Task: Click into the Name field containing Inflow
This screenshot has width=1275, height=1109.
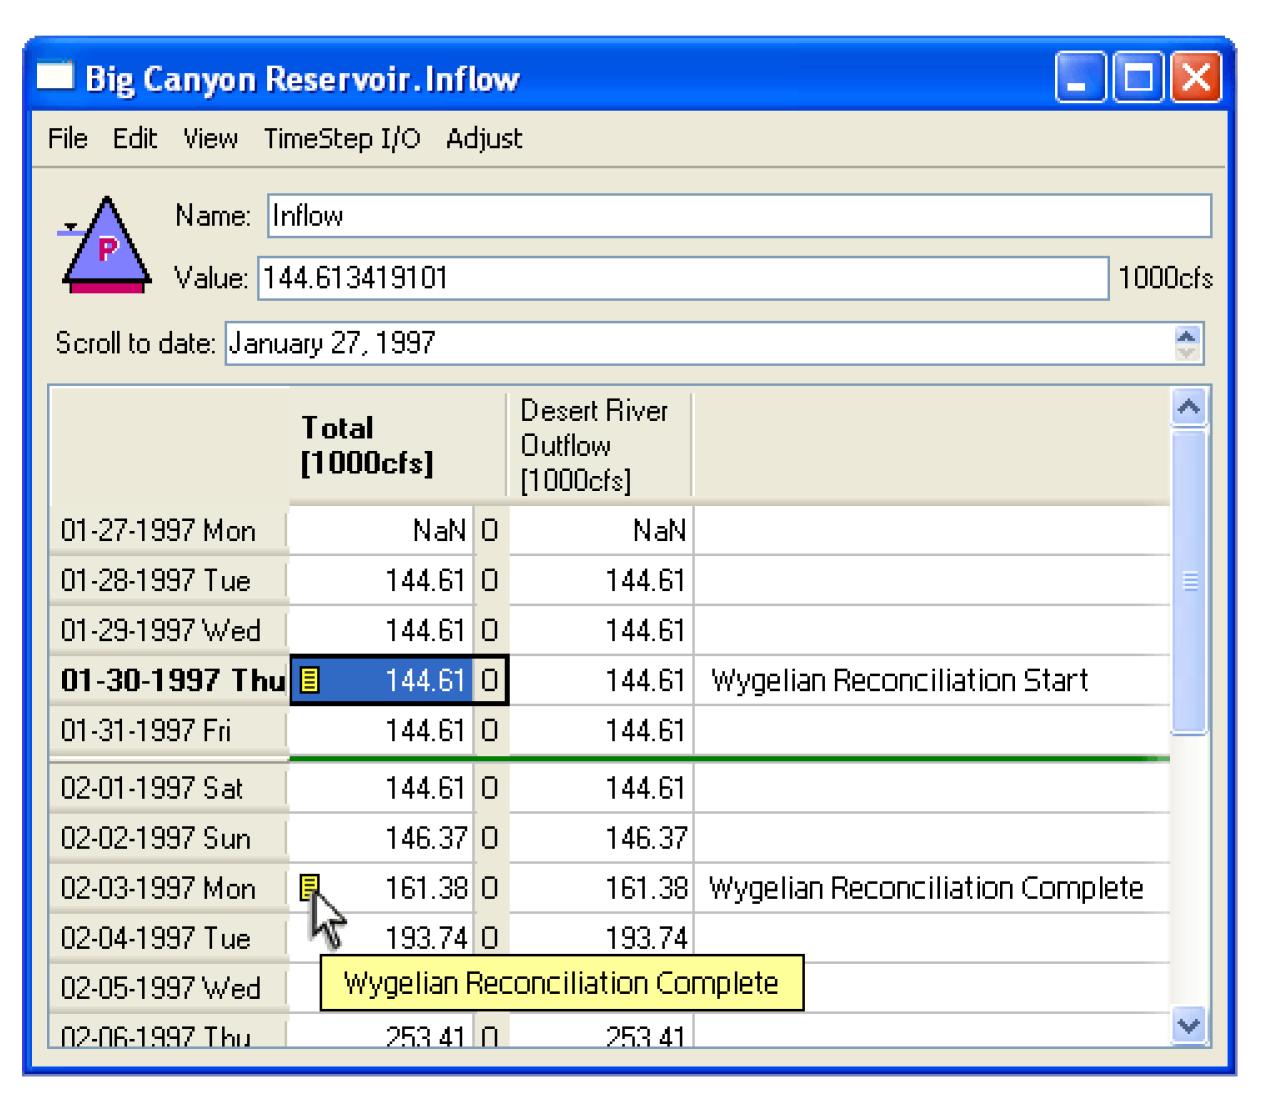Action: tap(738, 216)
